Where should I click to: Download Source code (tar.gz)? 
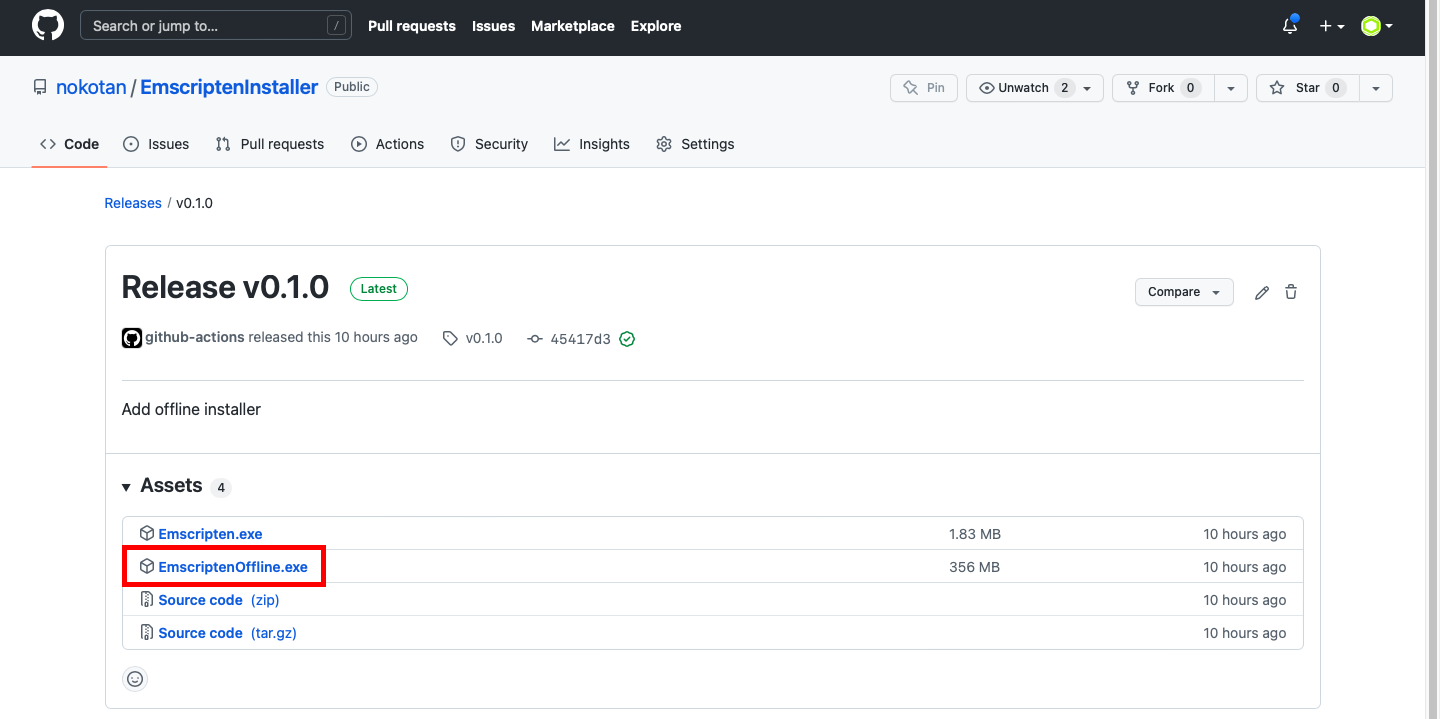(x=227, y=633)
